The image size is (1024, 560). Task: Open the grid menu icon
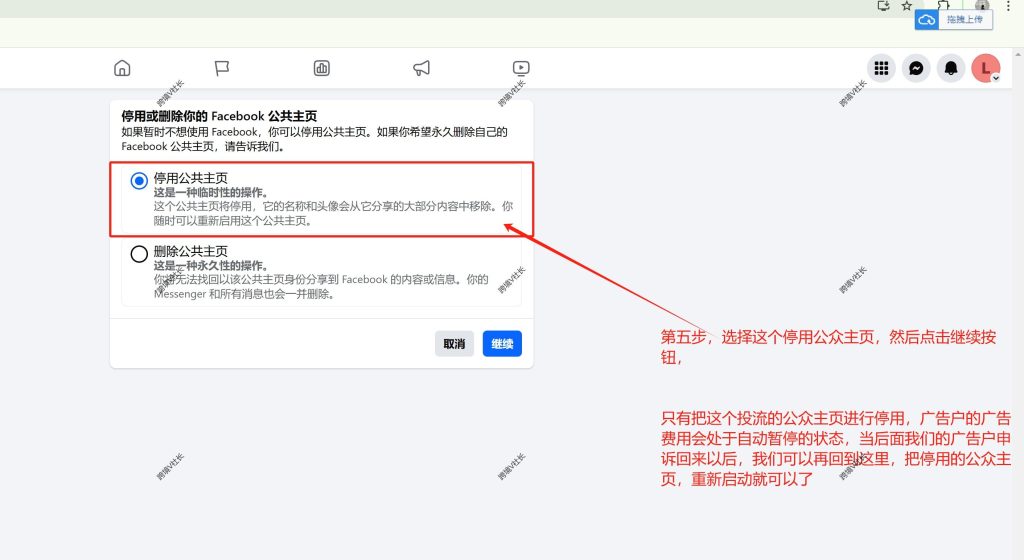(882, 68)
